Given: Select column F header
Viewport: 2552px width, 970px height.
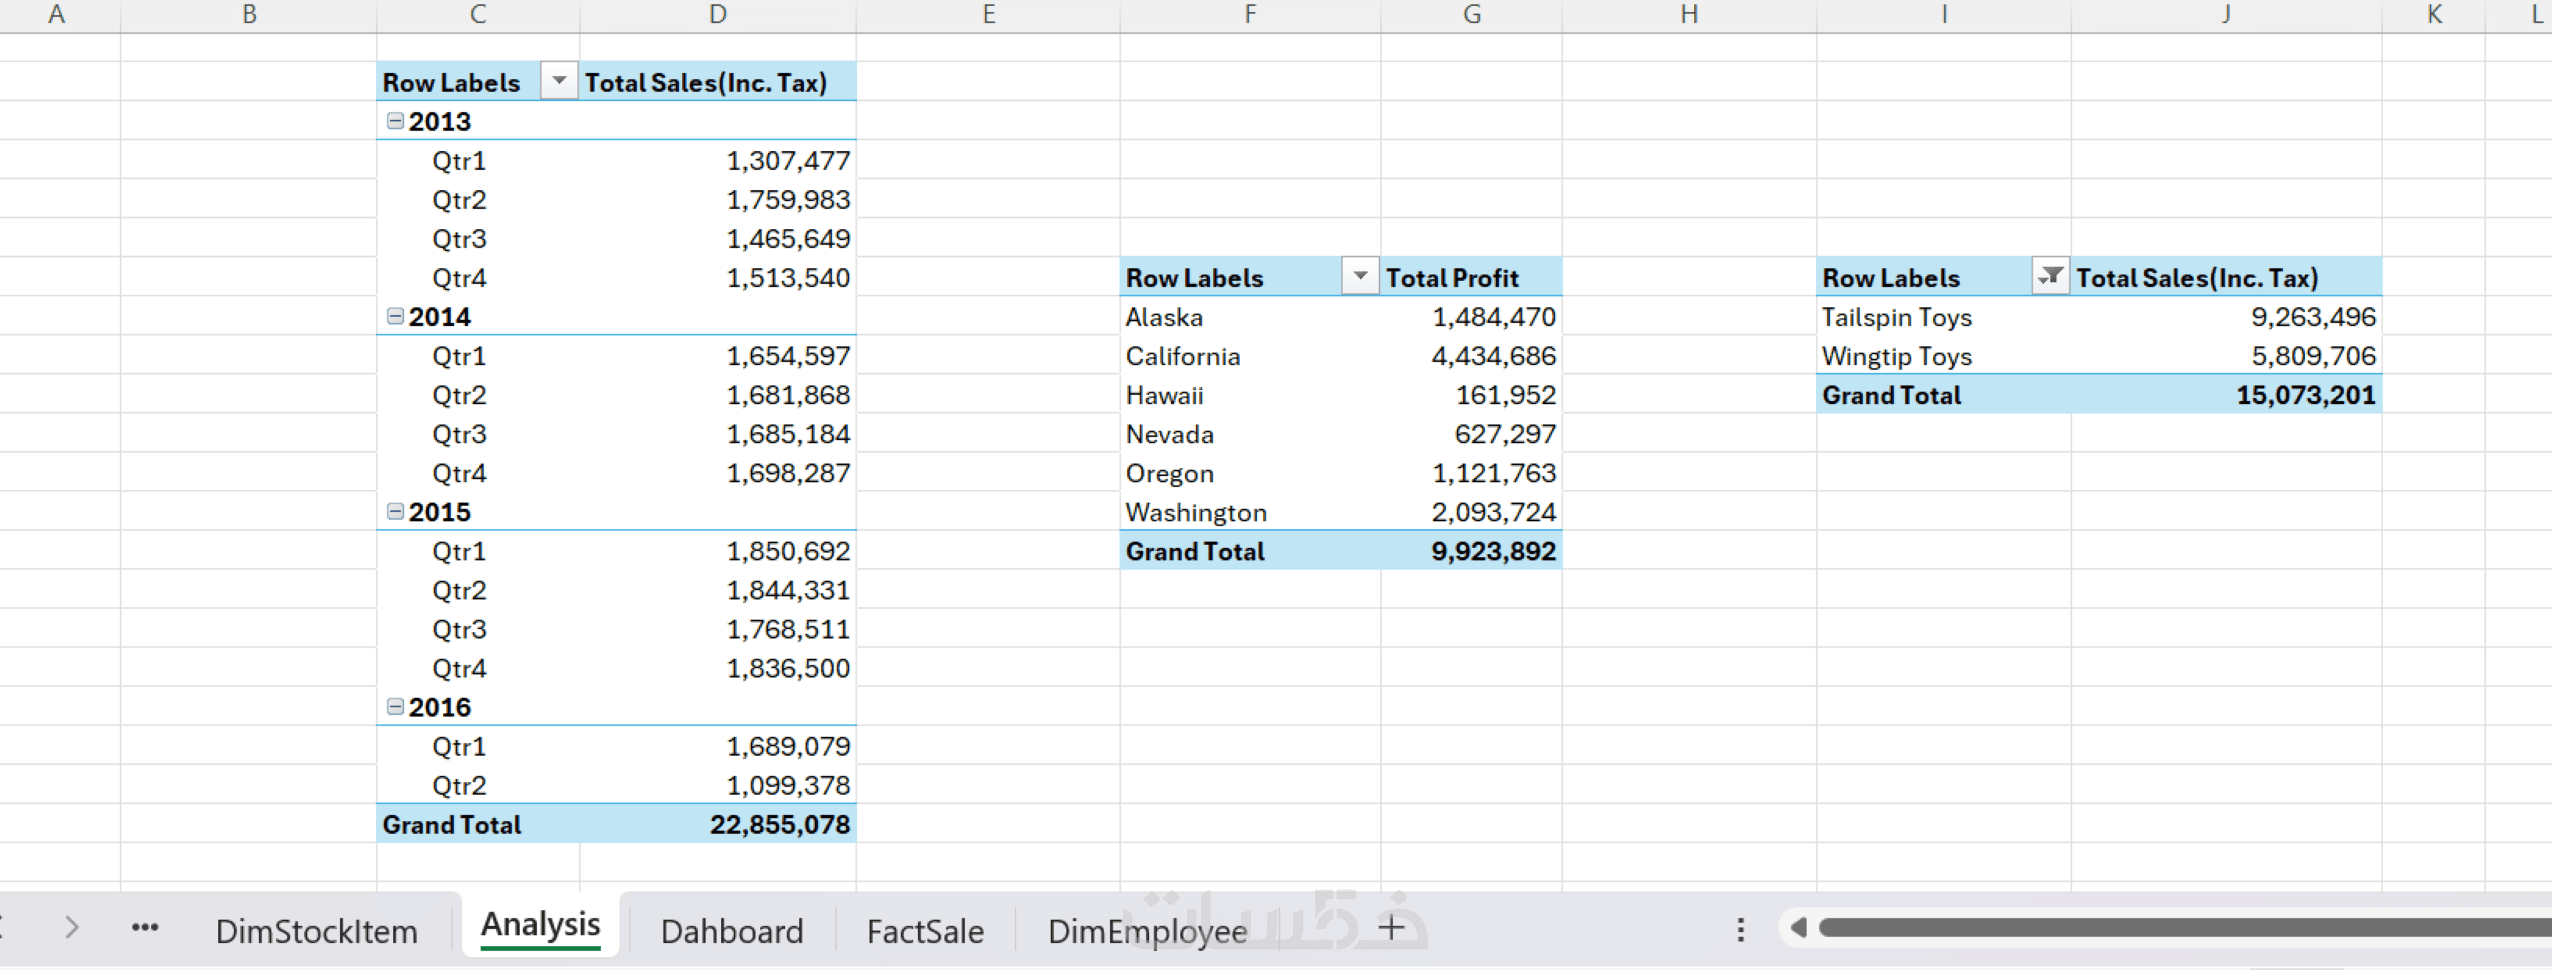Looking at the screenshot, I should pos(1250,15).
